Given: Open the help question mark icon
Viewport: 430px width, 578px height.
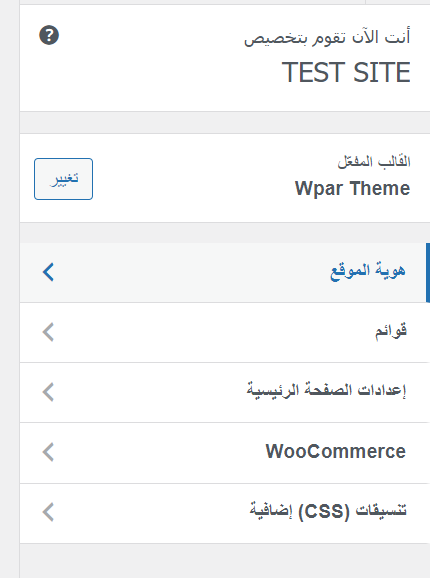Looking at the screenshot, I should click(x=49, y=35).
